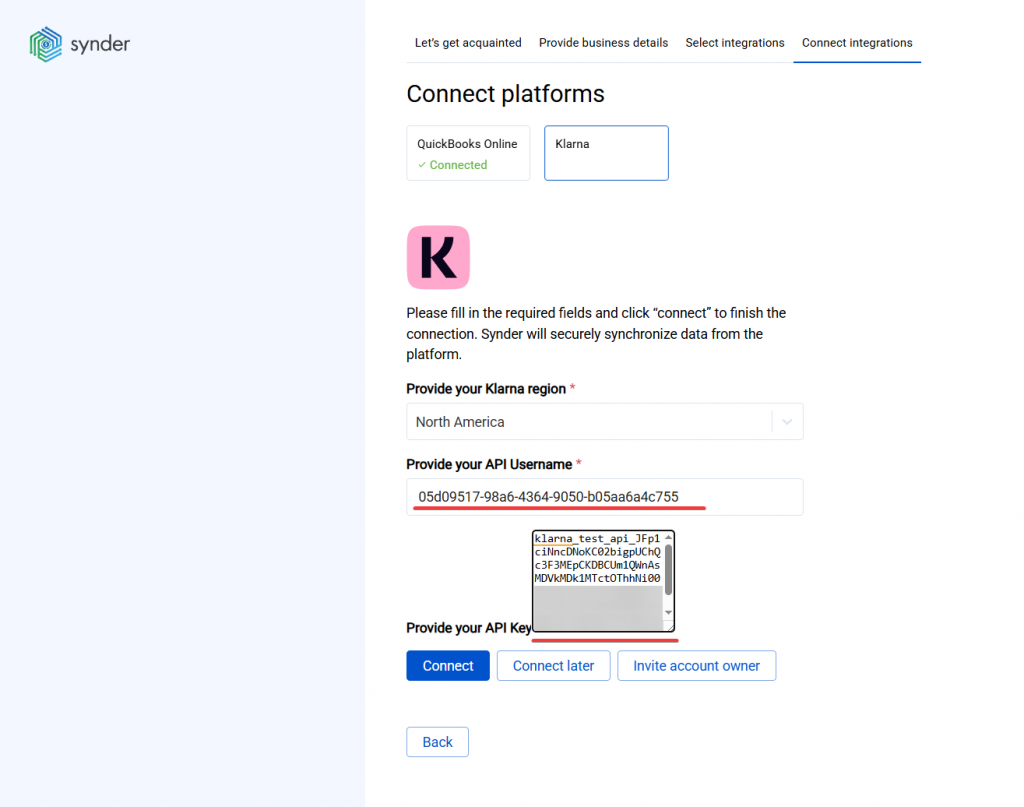Go back using the Back button

[437, 742]
